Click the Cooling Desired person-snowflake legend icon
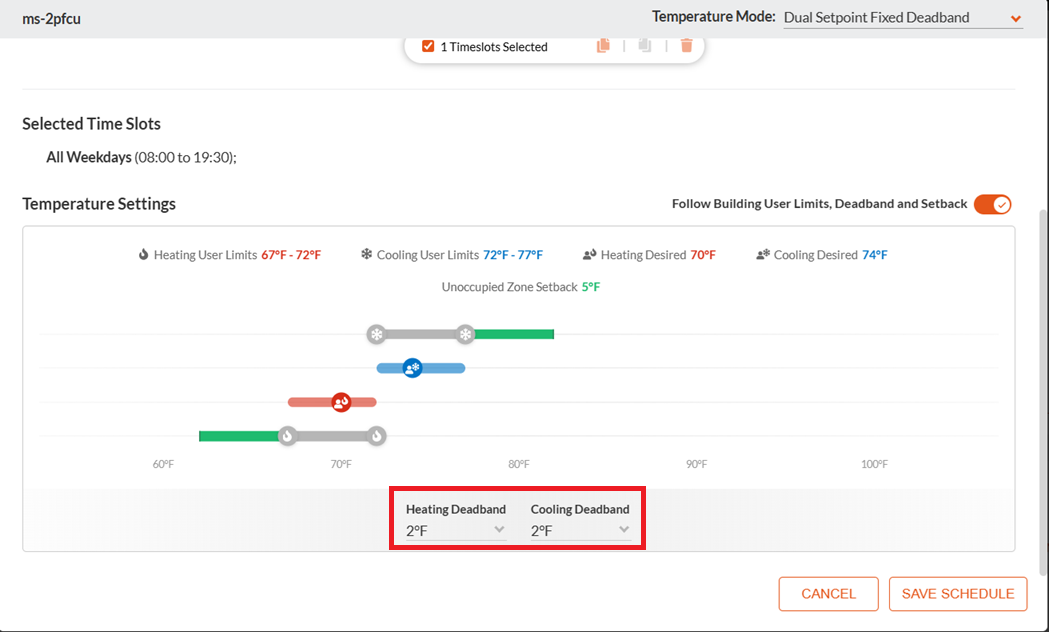This screenshot has width=1050, height=632. (x=763, y=254)
